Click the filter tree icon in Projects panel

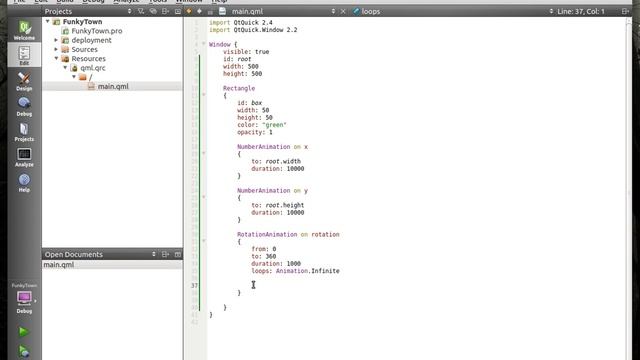coord(141,11)
